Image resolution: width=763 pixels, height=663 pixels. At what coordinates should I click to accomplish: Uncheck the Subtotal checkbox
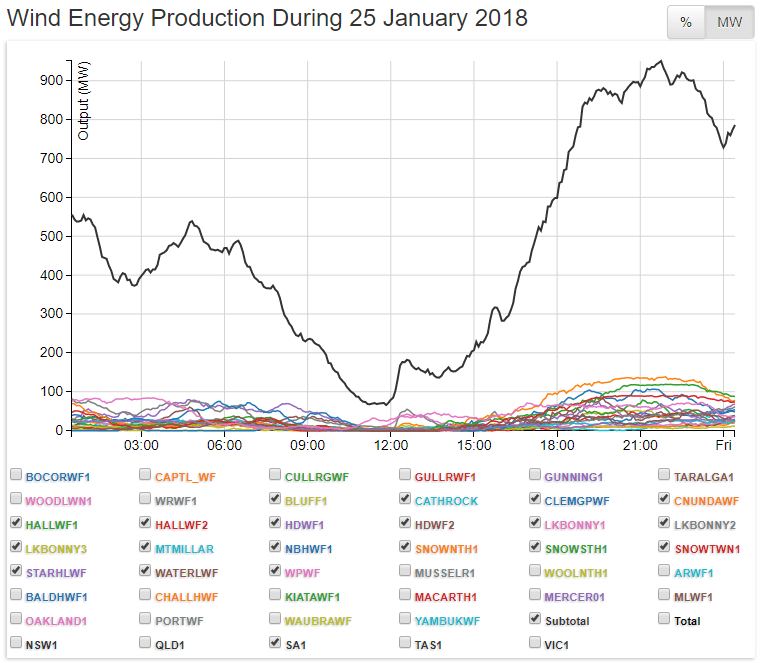pos(535,620)
